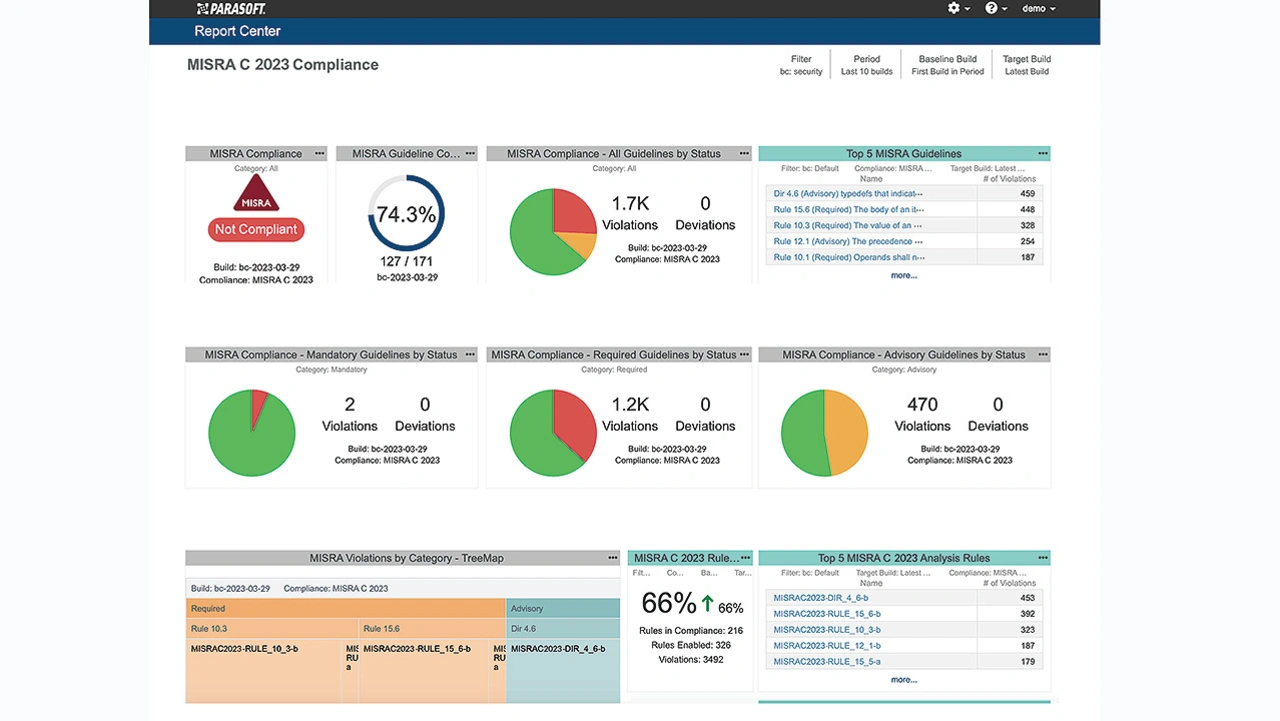The width and height of the screenshot is (1280, 721).
Task: Click the Parasoft logo
Action: tap(231, 8)
